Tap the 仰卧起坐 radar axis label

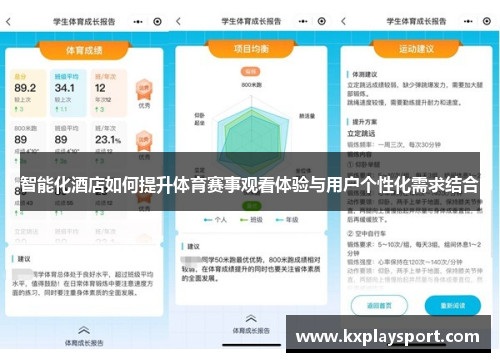pyautogui.click(x=199, y=119)
